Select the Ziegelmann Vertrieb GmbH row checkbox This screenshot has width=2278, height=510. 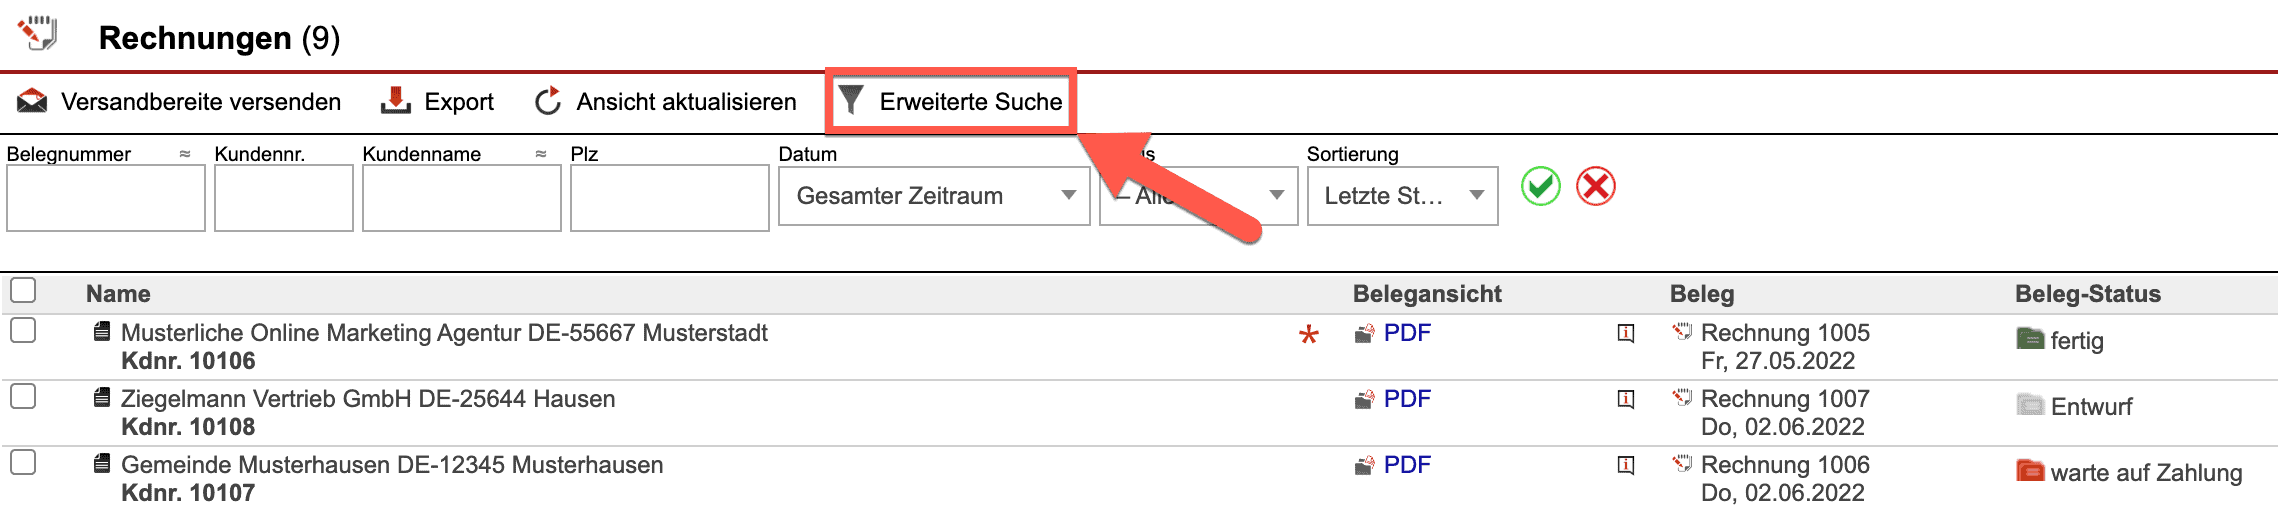[23, 397]
